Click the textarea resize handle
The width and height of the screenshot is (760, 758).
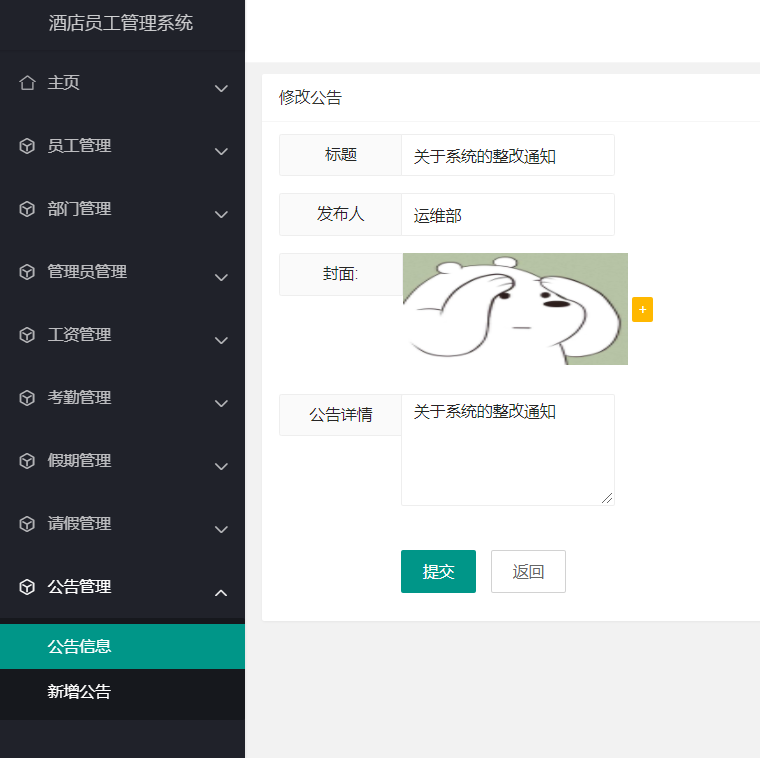607,498
